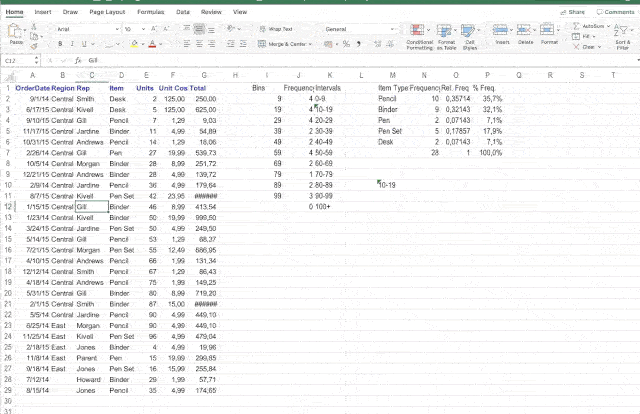Click the Merge & Center button

[x=284, y=44]
